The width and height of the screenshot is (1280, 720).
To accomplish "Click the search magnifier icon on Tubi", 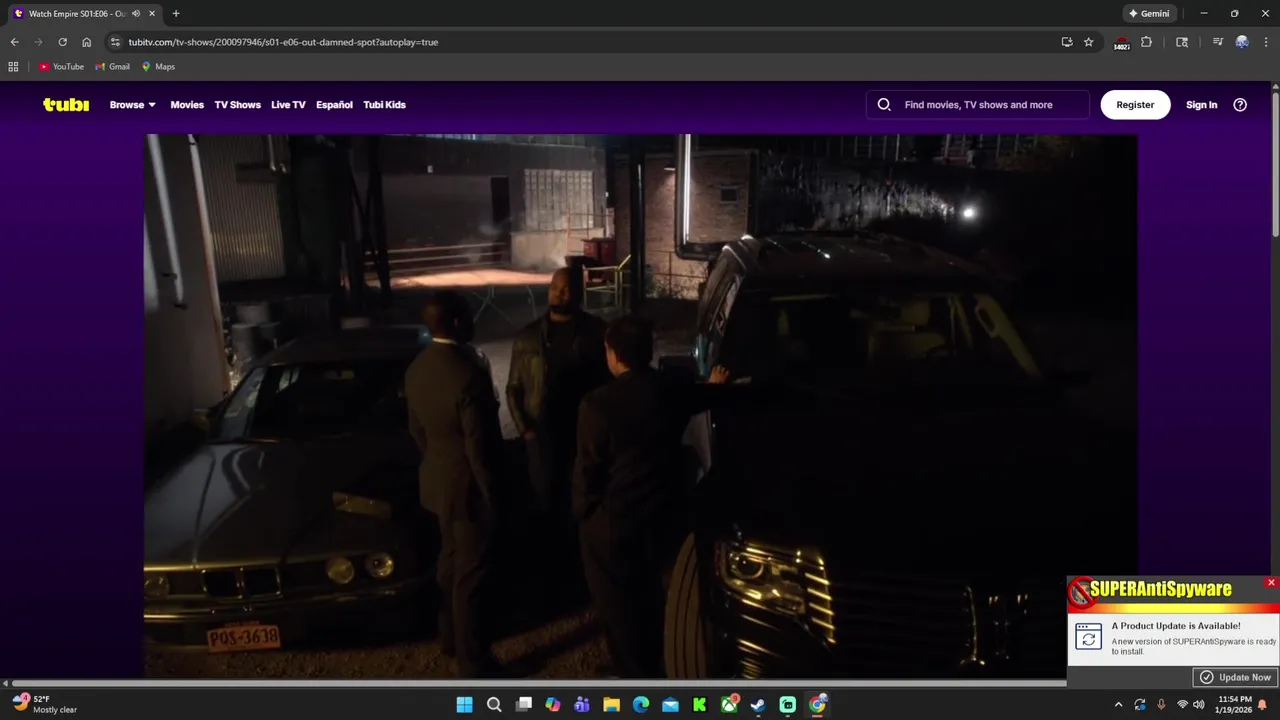I will [884, 104].
